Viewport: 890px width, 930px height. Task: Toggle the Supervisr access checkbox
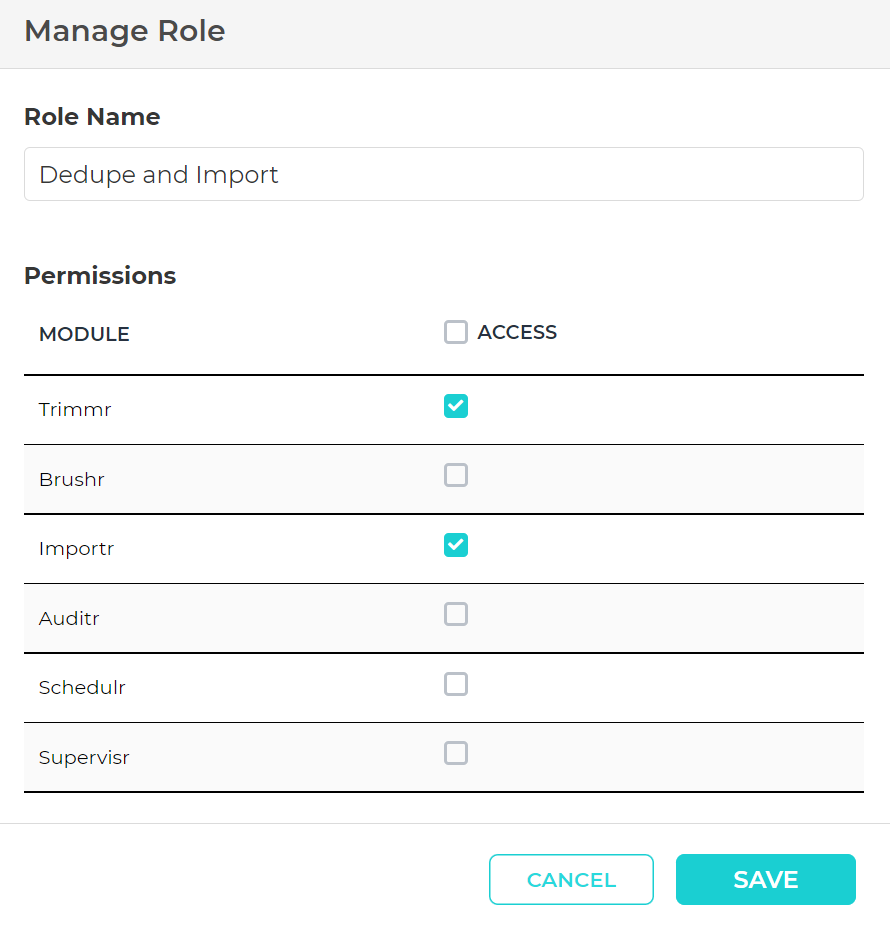point(456,754)
